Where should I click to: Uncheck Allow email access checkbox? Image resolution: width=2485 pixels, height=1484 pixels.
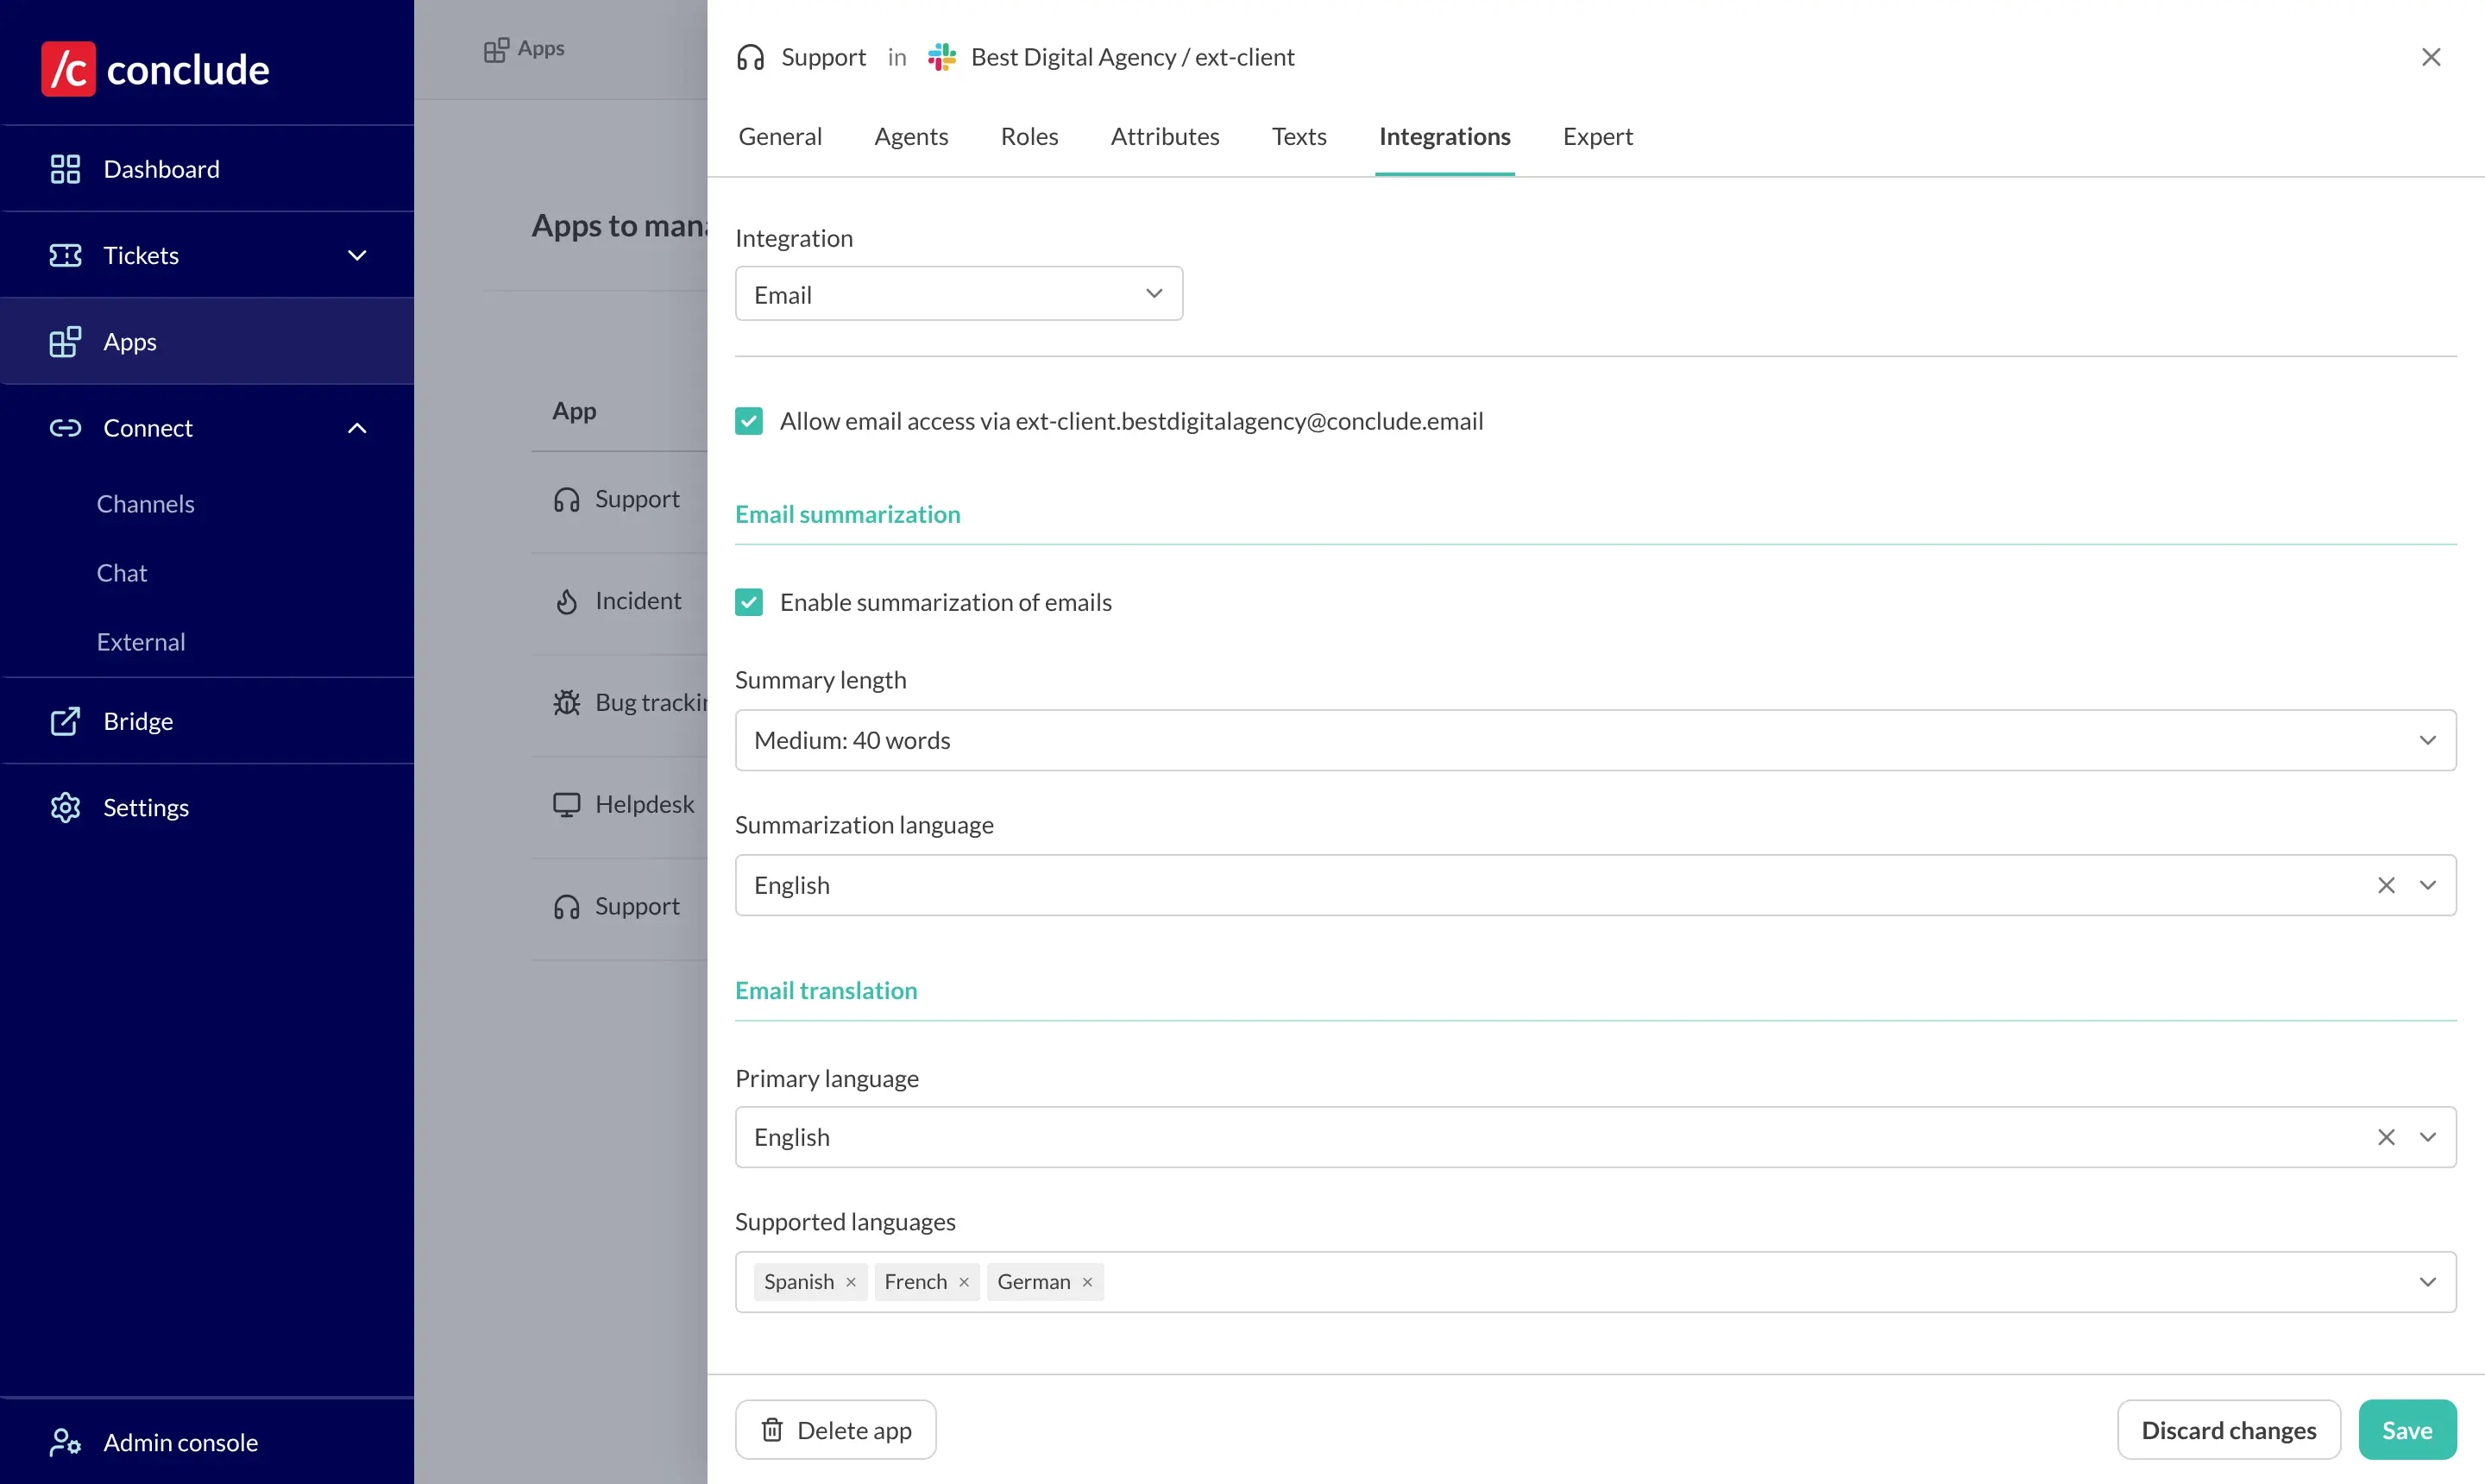pos(749,421)
